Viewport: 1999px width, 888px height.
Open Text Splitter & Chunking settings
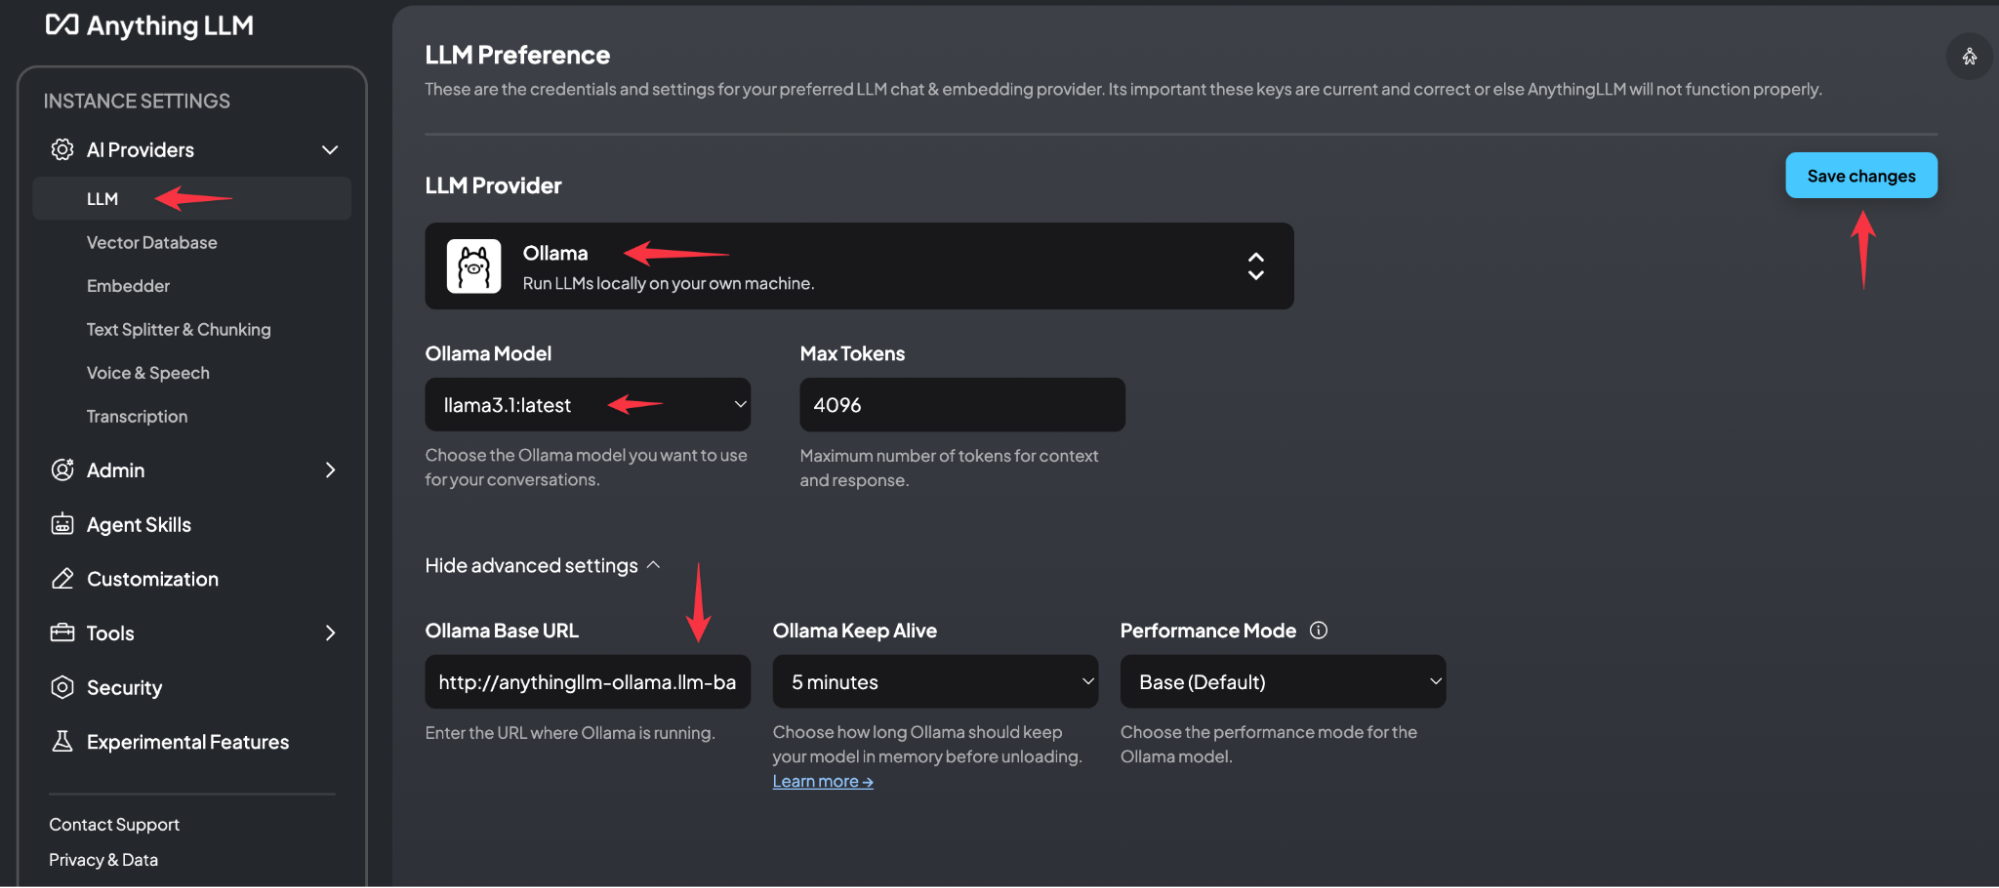pyautogui.click(x=179, y=330)
